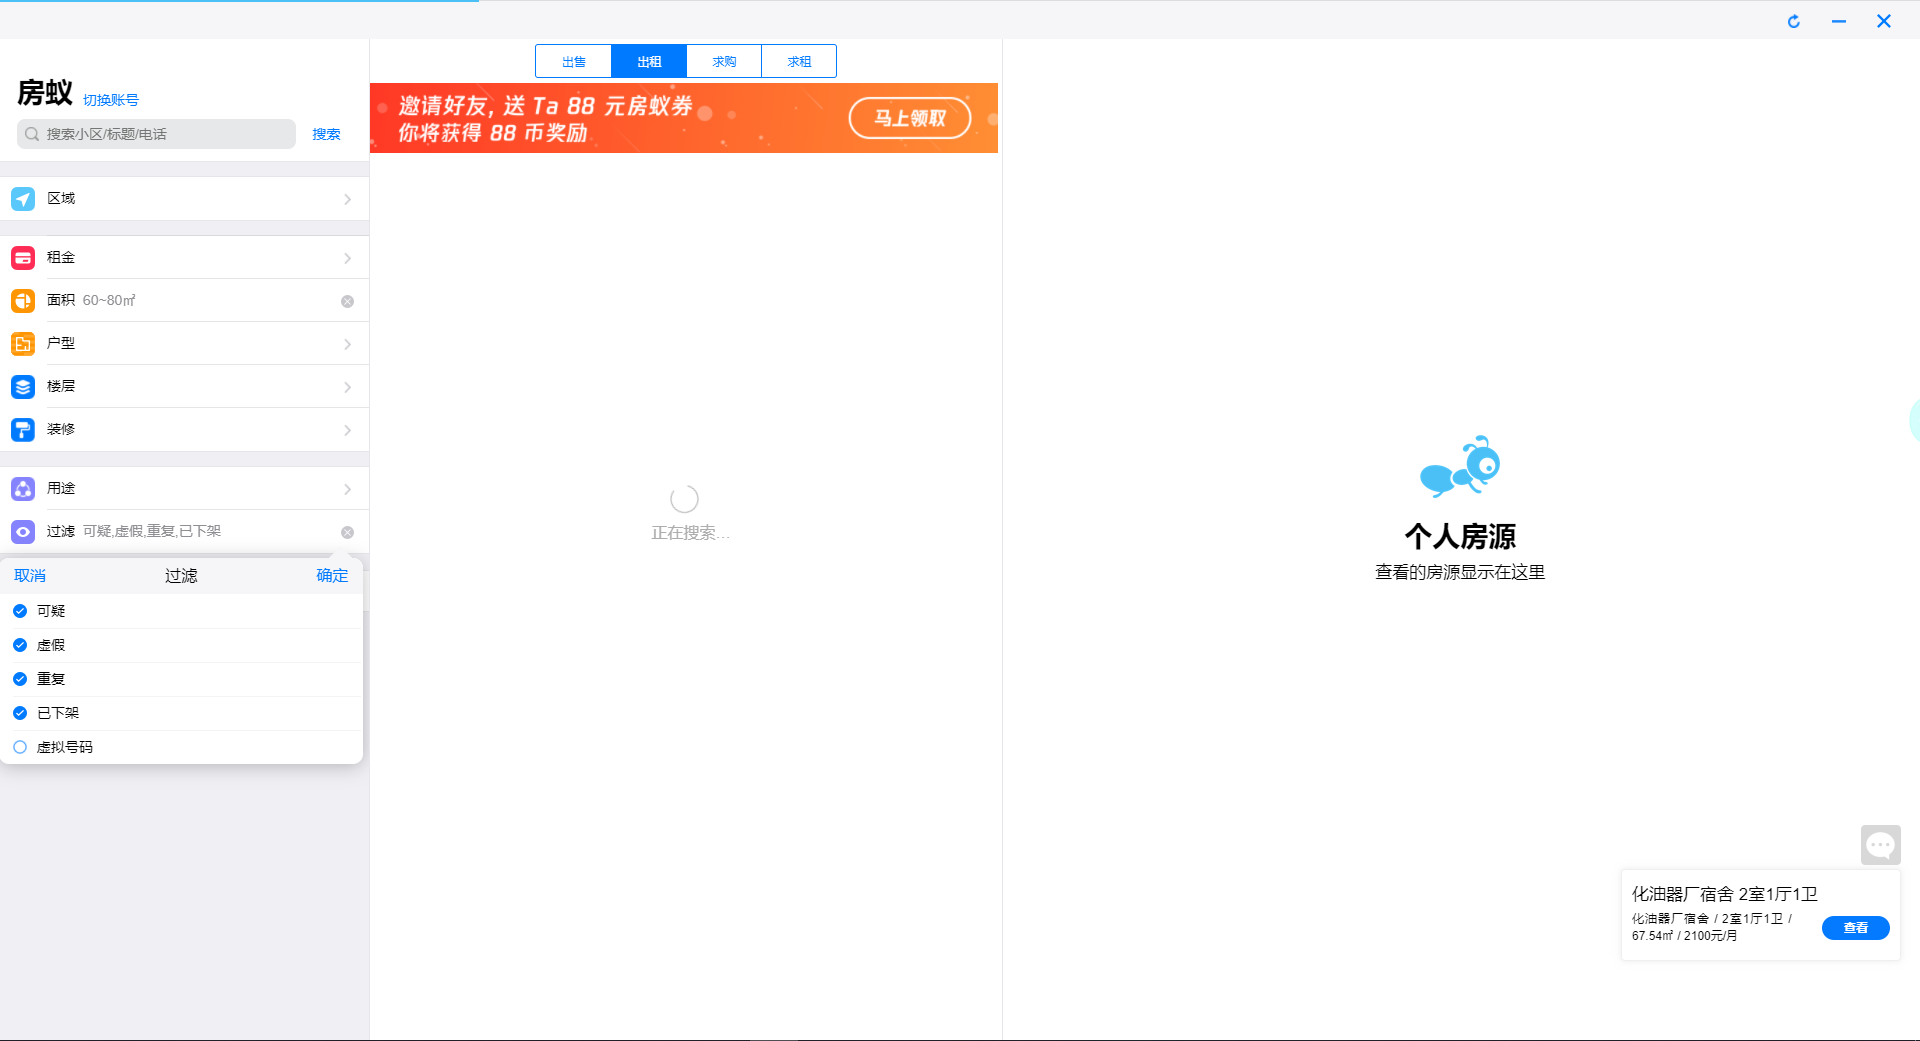1920x1041 pixels.
Task: Expand the 租金 filter row
Action: [x=185, y=258]
